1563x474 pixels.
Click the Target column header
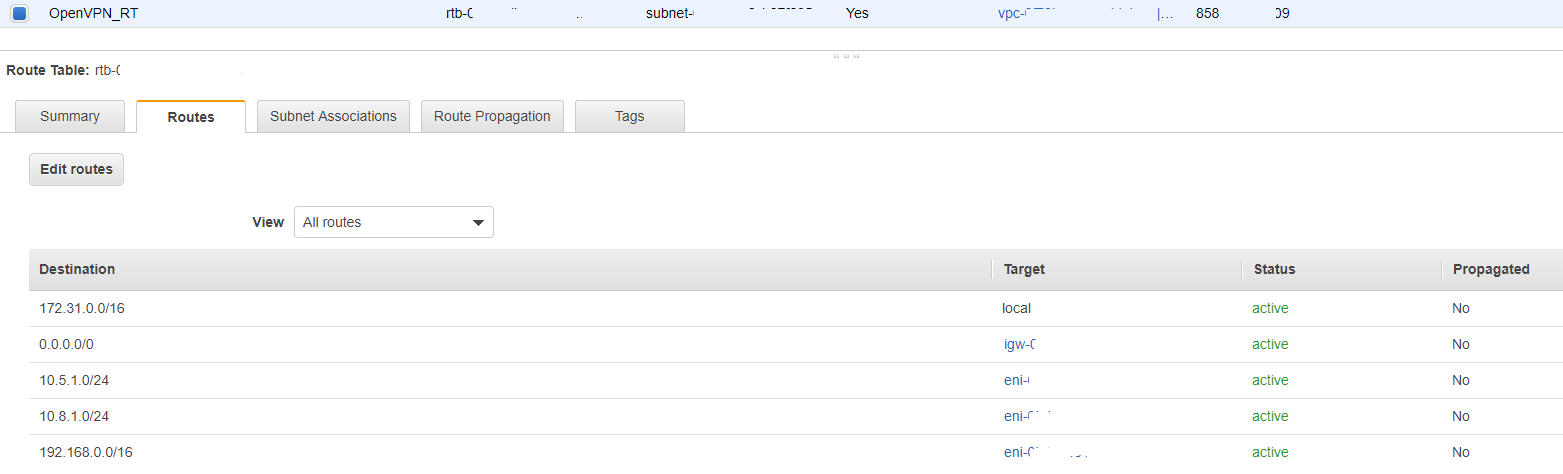pyautogui.click(x=1024, y=269)
